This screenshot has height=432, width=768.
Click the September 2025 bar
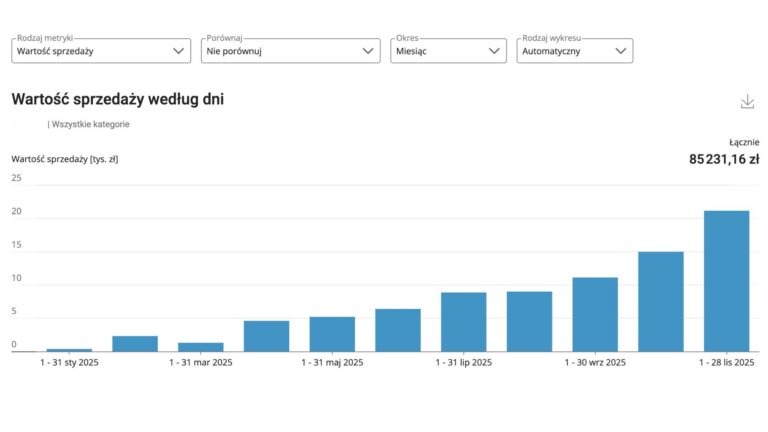tap(595, 314)
